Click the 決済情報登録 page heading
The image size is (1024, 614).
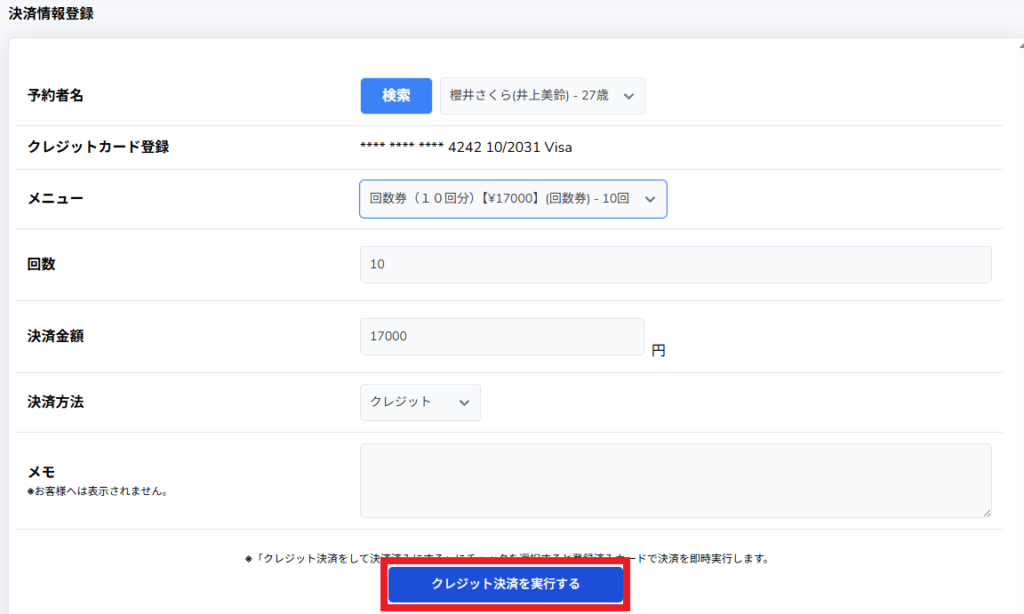(x=51, y=14)
